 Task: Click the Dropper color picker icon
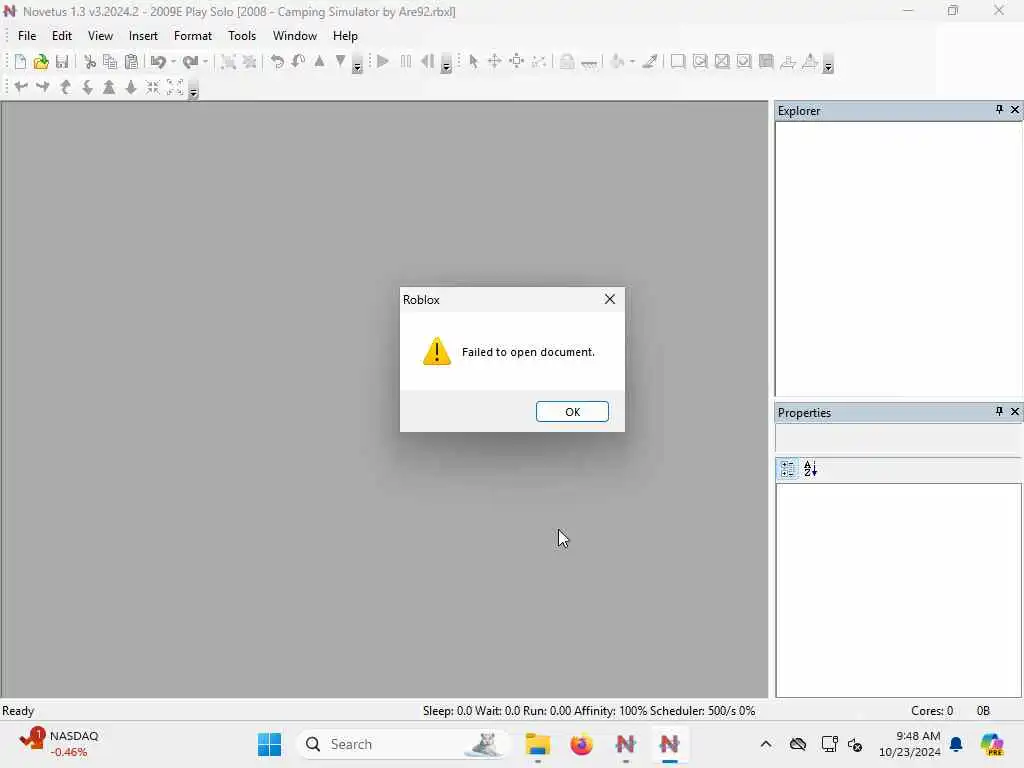pos(650,62)
